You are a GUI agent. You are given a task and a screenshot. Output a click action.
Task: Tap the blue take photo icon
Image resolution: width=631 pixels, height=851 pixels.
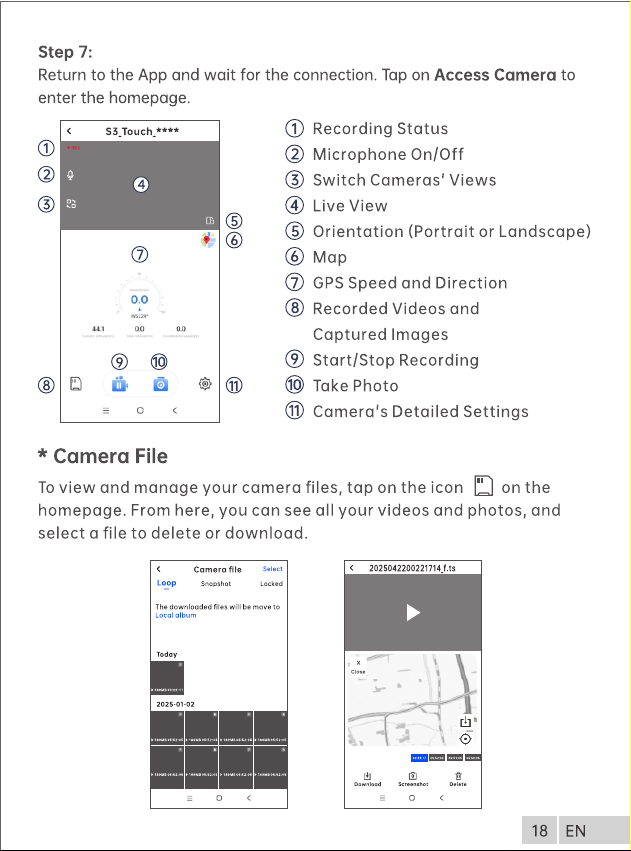161,384
